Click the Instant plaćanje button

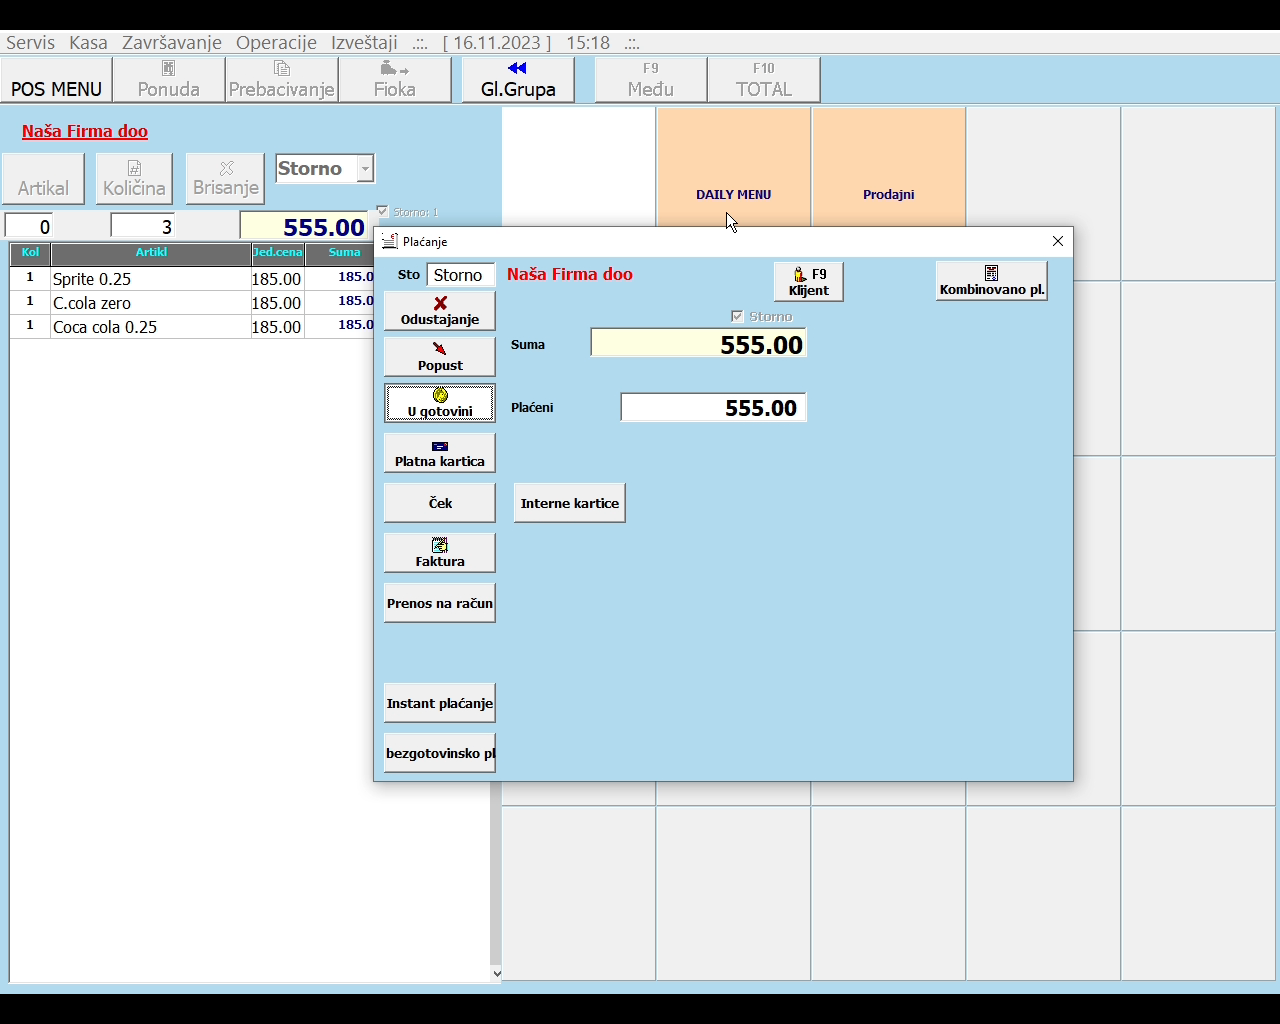[x=440, y=703]
